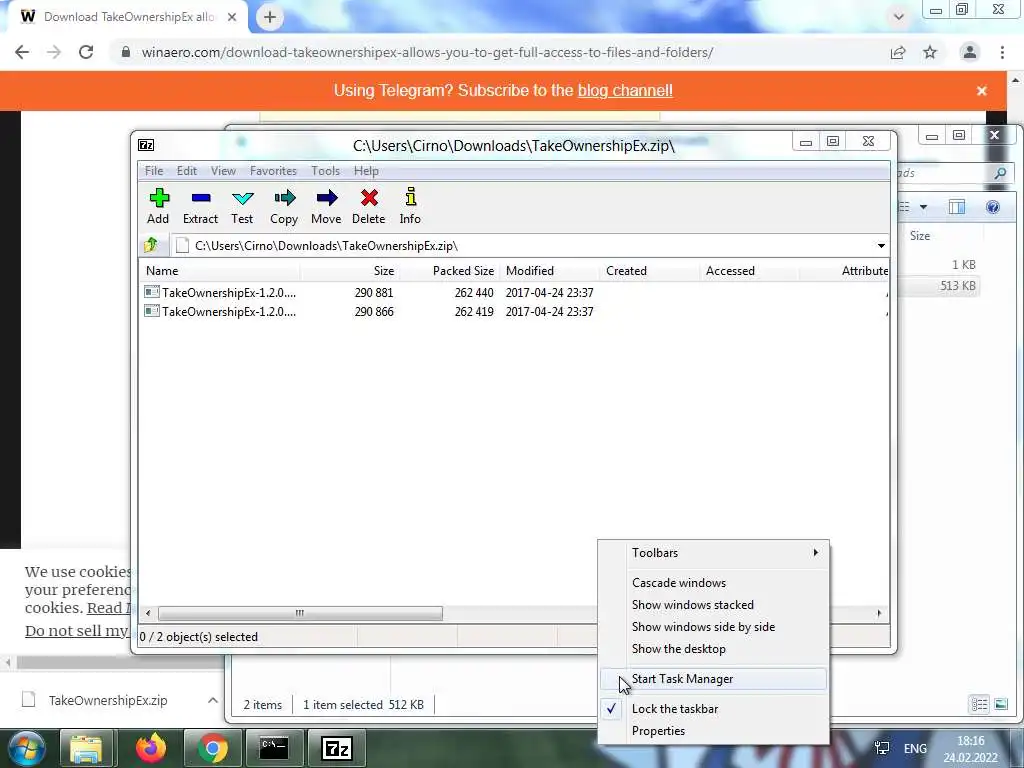Expand the Toolbars submenu arrow
Viewport: 1024px width, 768px height.
815,552
